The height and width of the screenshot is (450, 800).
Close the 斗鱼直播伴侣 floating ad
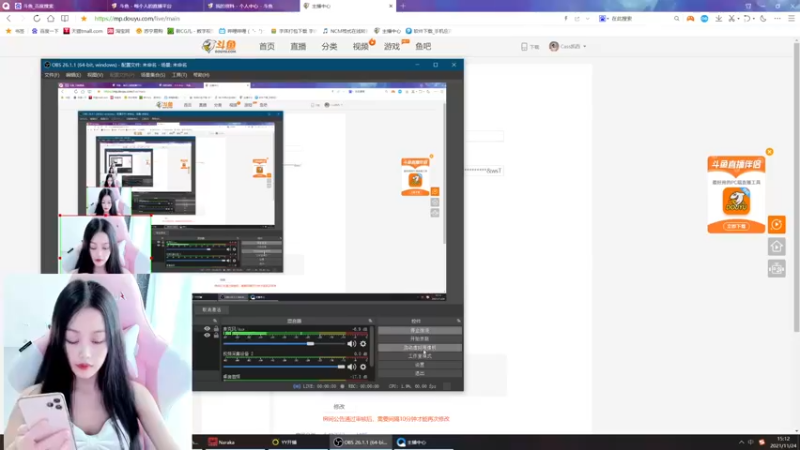769,152
